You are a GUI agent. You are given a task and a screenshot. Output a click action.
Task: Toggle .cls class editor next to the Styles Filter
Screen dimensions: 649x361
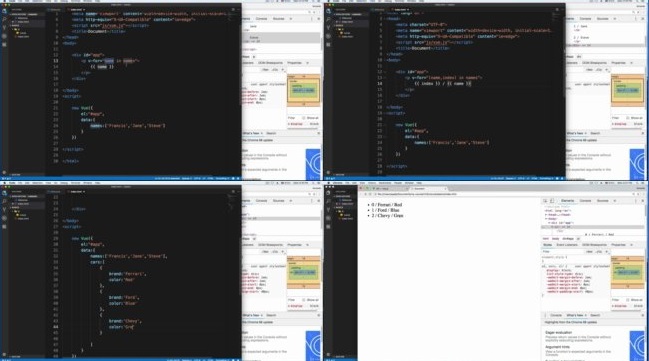coord(599,252)
